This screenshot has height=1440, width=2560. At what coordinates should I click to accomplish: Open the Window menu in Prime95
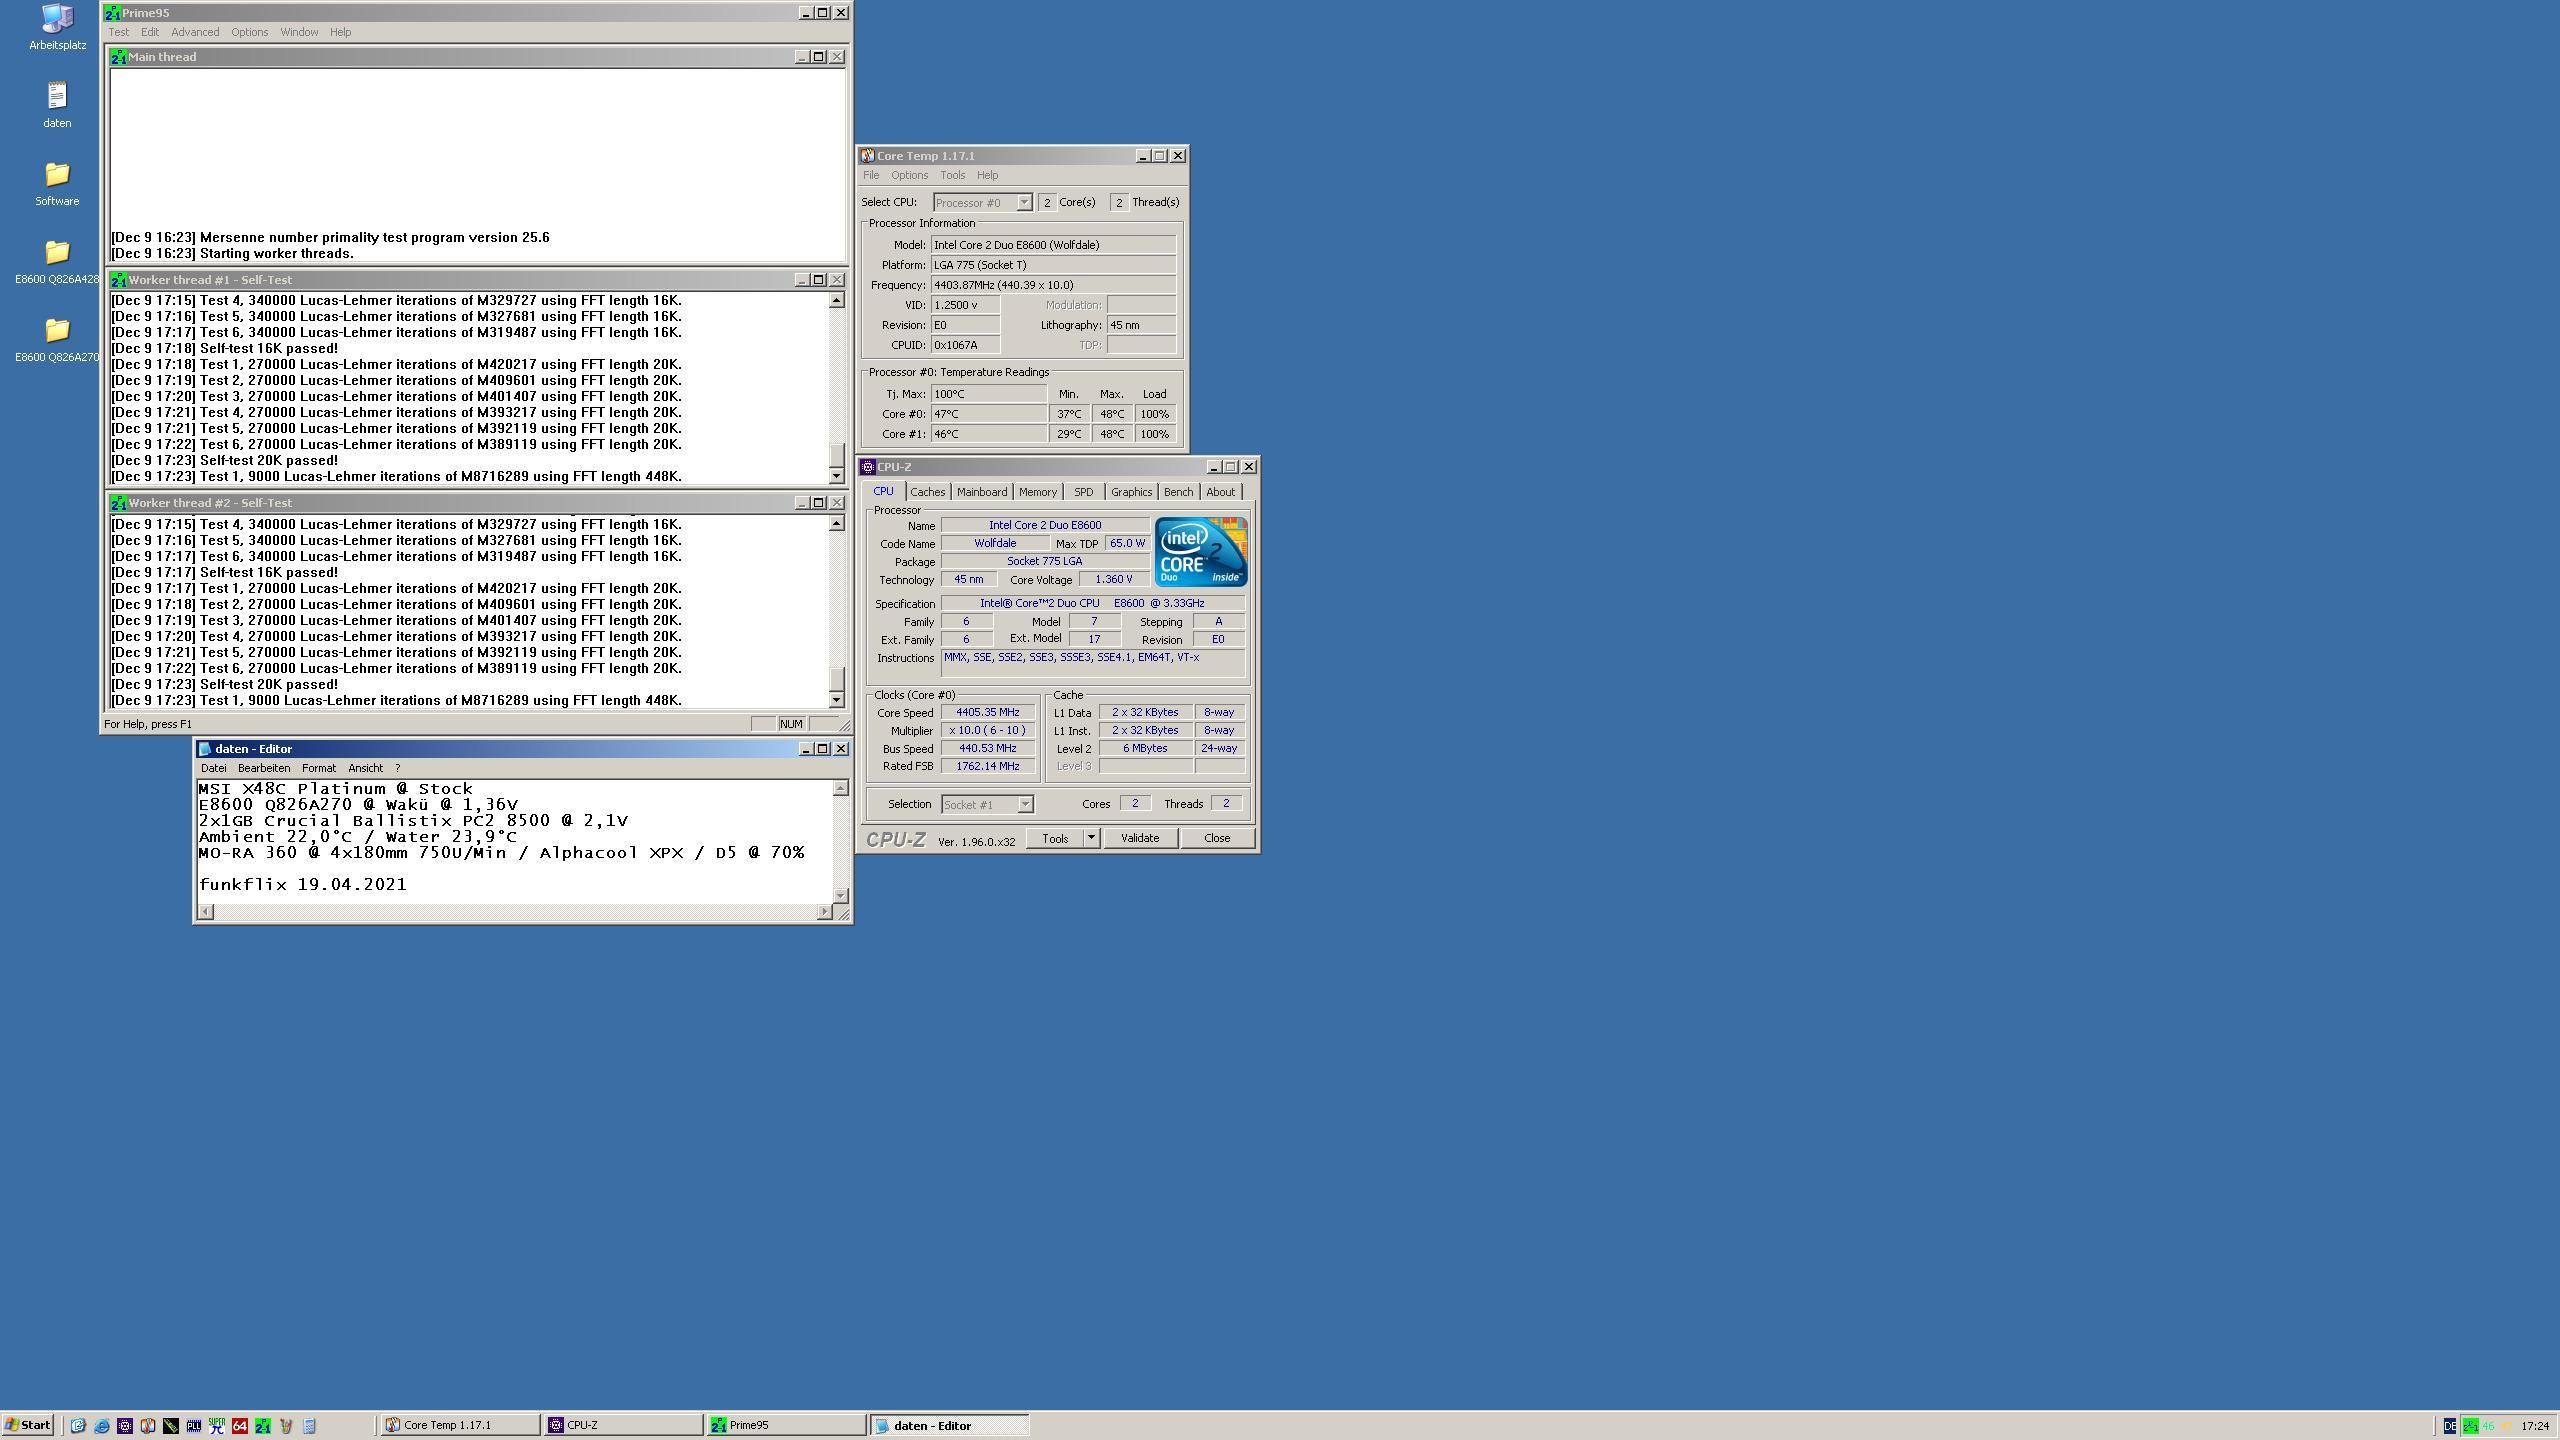coord(299,32)
